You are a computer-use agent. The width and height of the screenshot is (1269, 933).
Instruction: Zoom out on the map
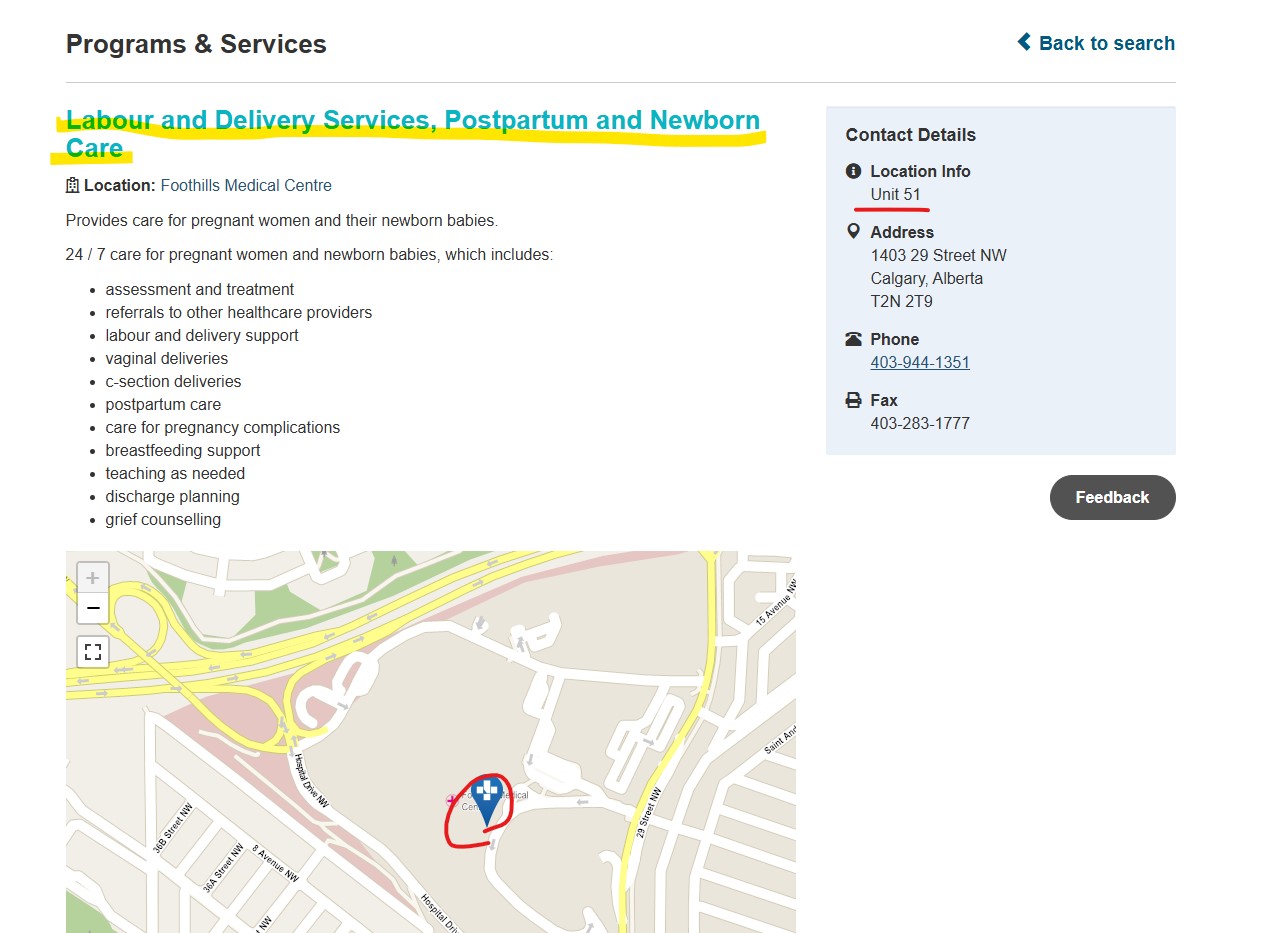(x=92, y=607)
